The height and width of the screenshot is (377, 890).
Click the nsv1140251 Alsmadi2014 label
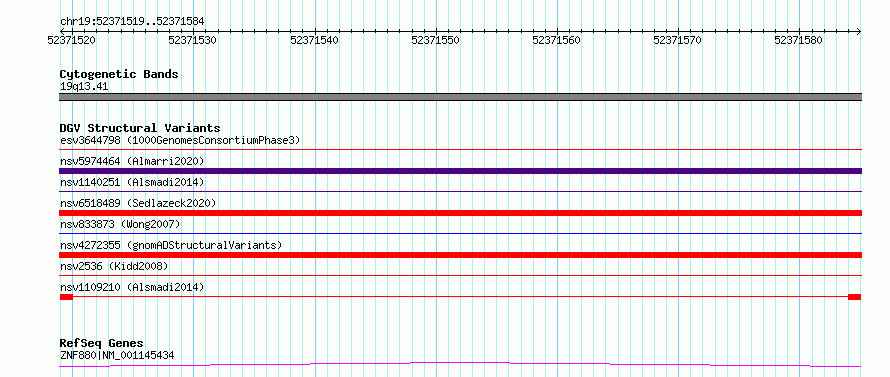132,182
